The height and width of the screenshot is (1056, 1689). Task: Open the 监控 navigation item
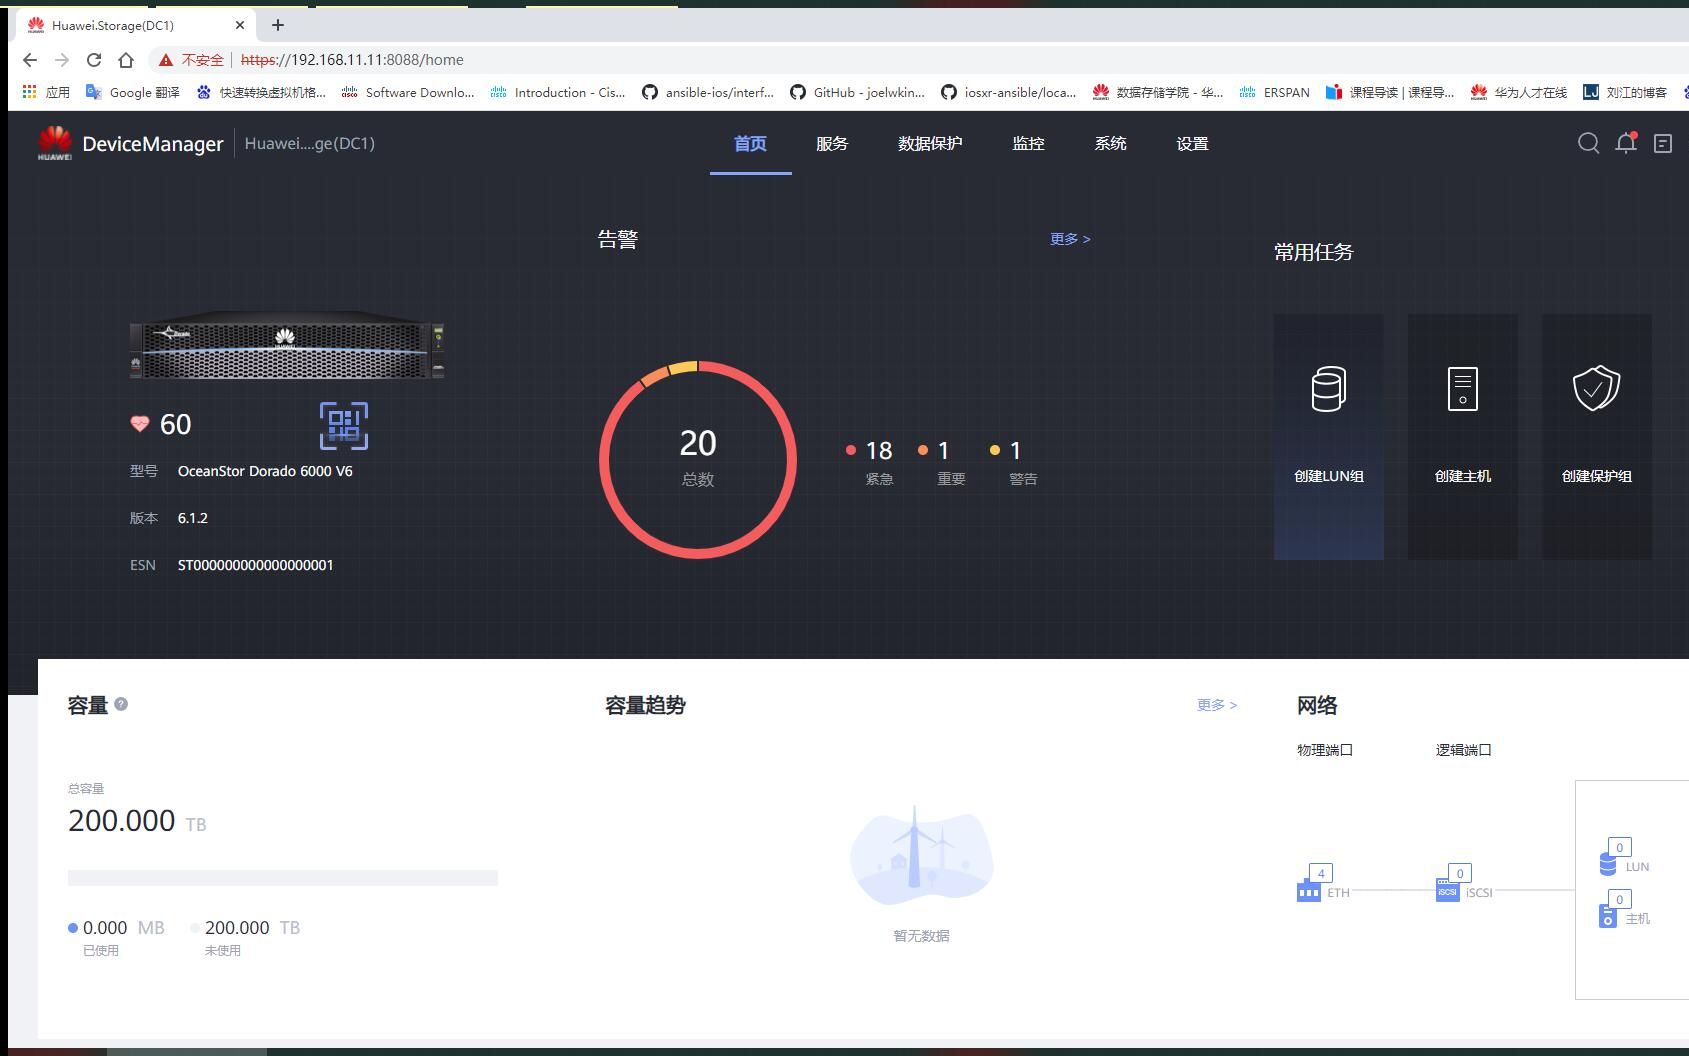(x=1028, y=143)
